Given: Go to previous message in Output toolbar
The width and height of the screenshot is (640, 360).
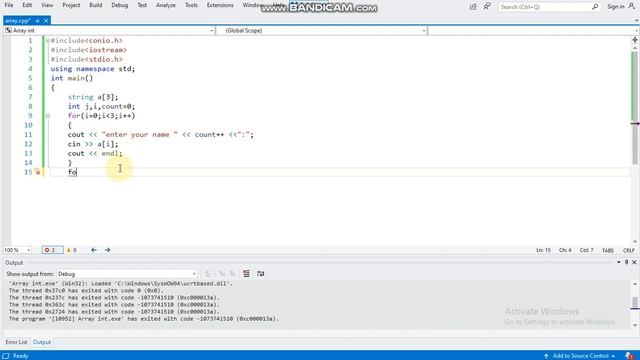Looking at the screenshot, I should pyautogui.click(x=222, y=273).
